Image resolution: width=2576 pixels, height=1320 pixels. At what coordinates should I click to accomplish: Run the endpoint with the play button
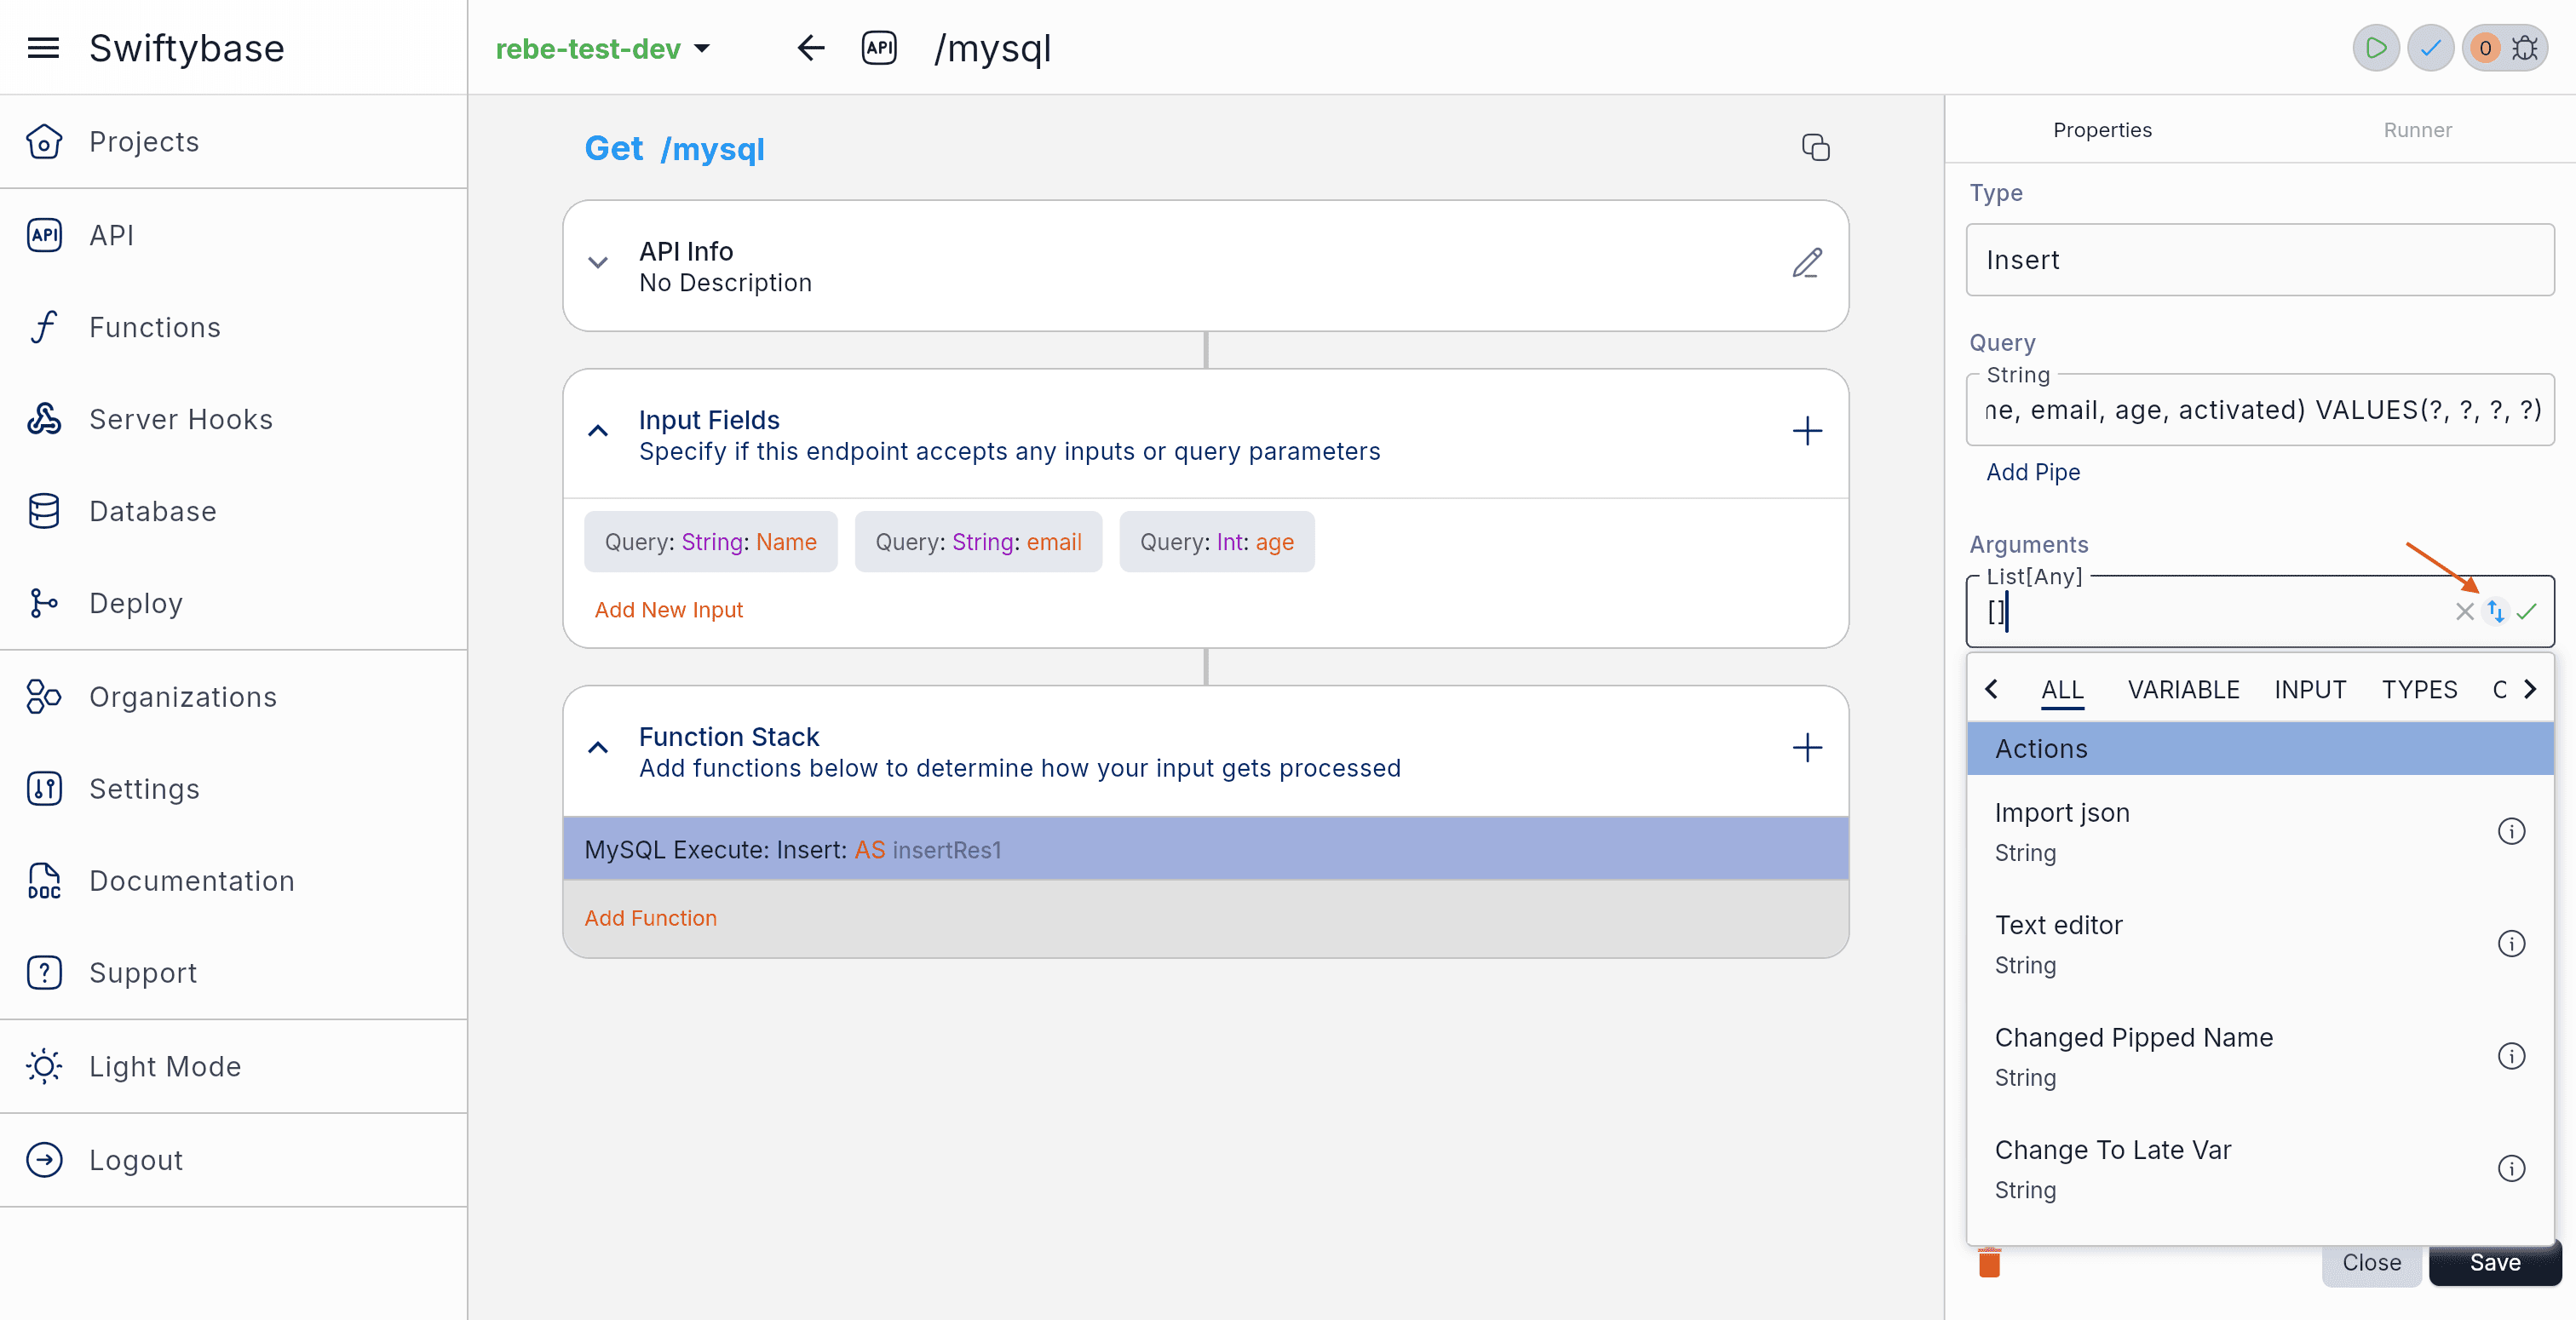click(2375, 47)
